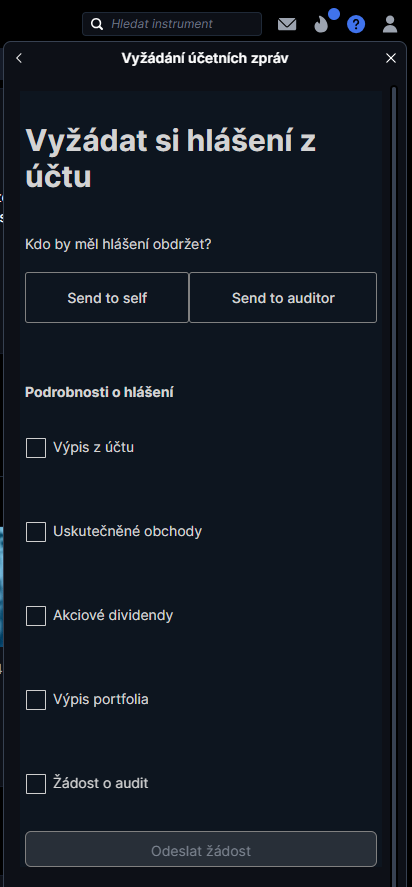
Task: Enable the Uskutečněné obchody checkbox
Action: 36,532
